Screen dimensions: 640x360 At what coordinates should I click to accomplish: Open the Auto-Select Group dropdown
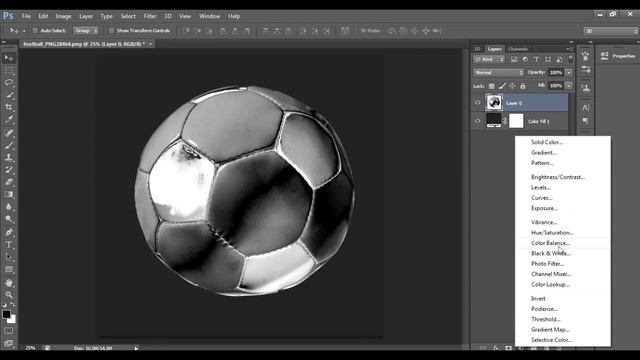[86, 31]
